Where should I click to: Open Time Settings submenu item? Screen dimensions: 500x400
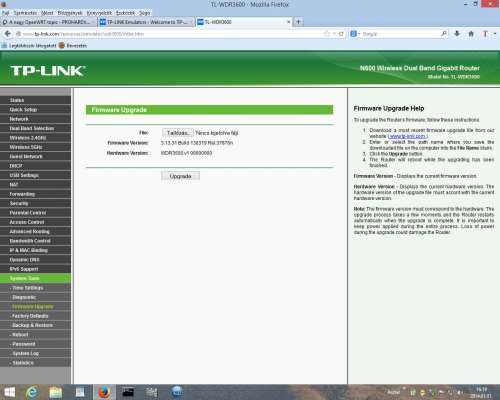(35, 288)
